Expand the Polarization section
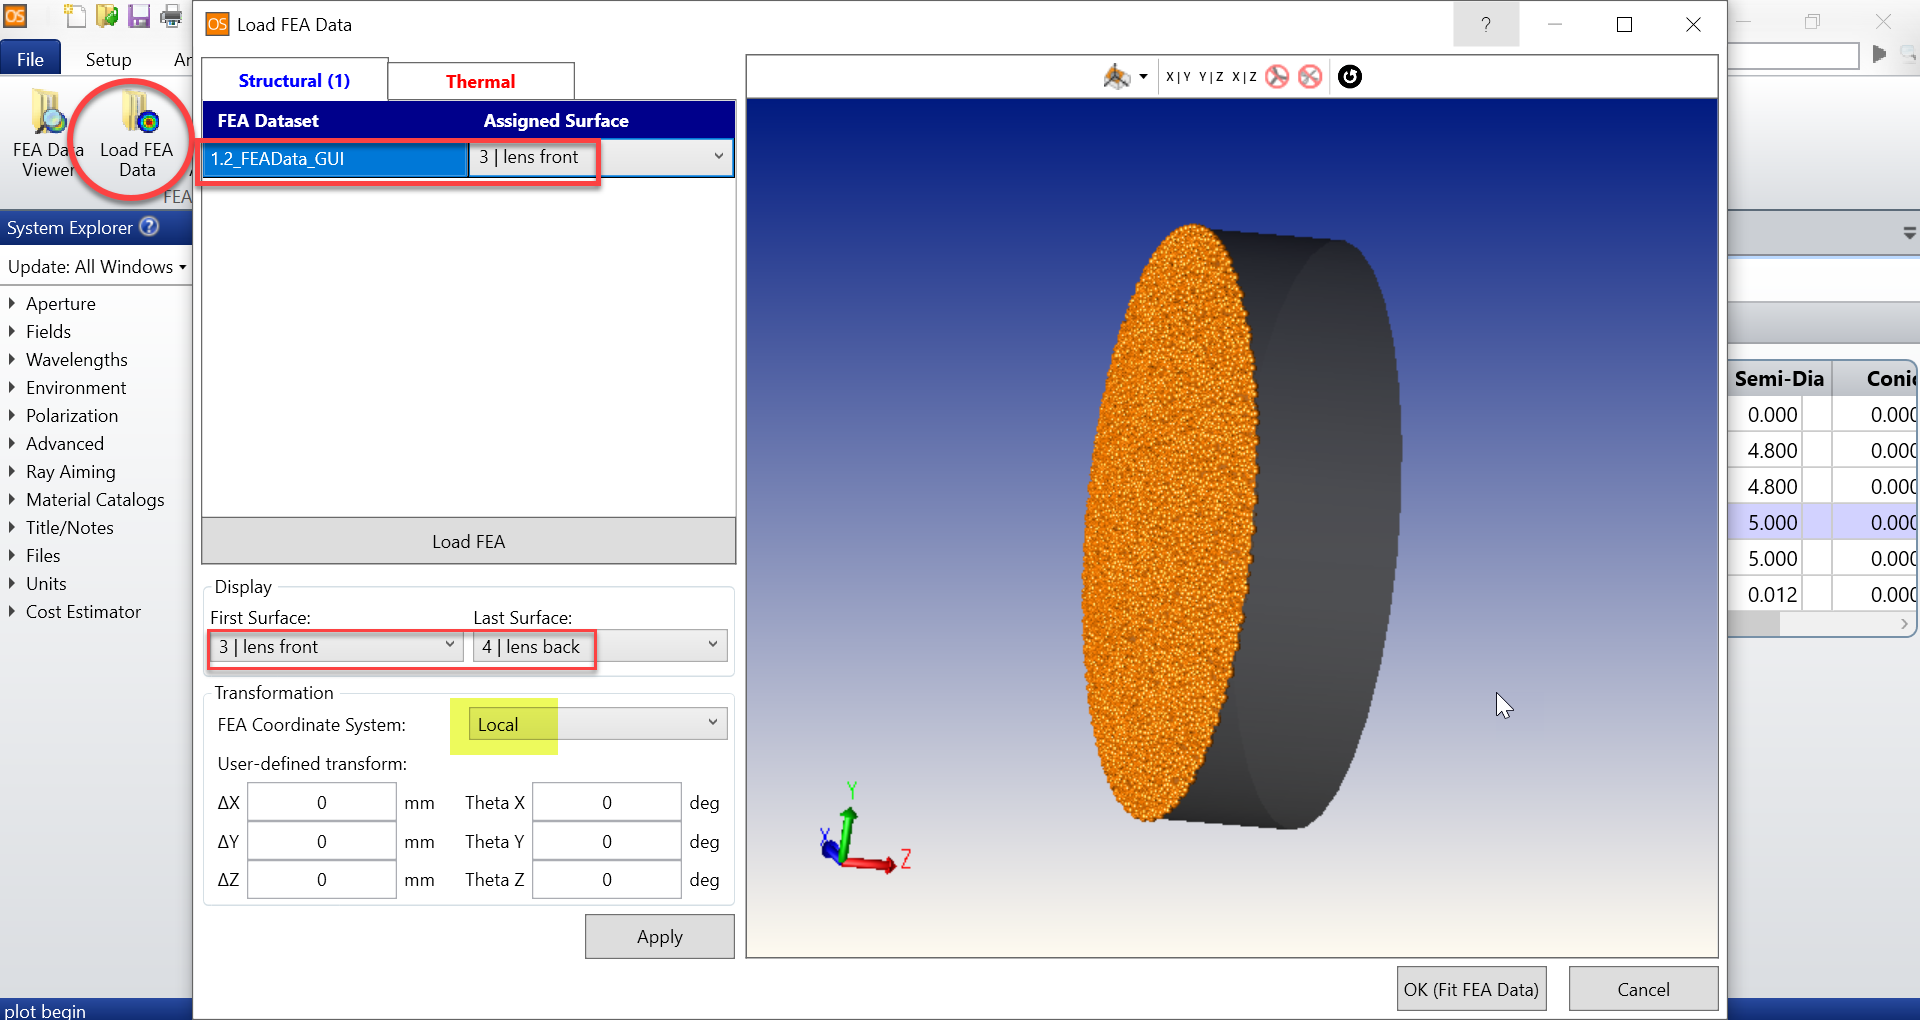1920x1020 pixels. (x=12, y=415)
